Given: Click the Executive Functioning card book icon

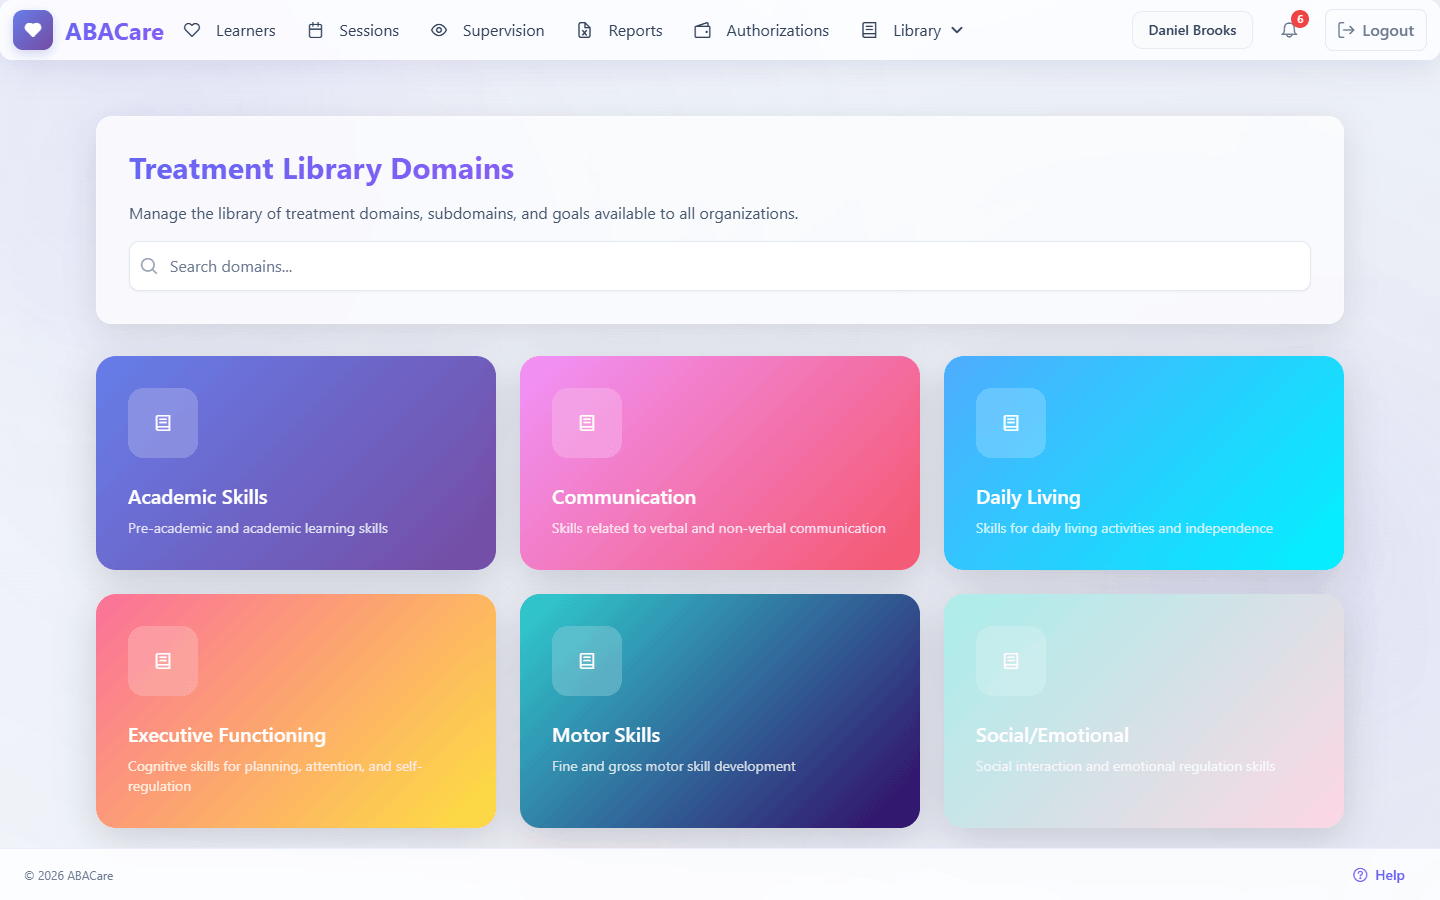Looking at the screenshot, I should click(x=163, y=661).
